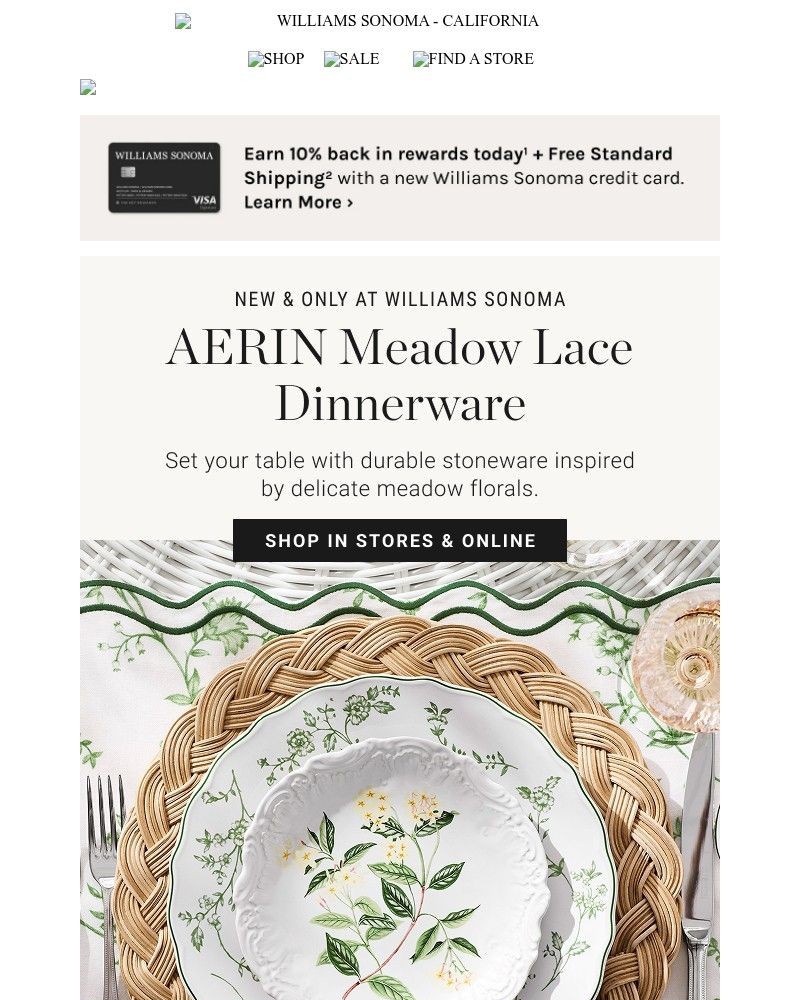Open the SHOP menu
The height and width of the screenshot is (1000, 800).
click(x=282, y=59)
